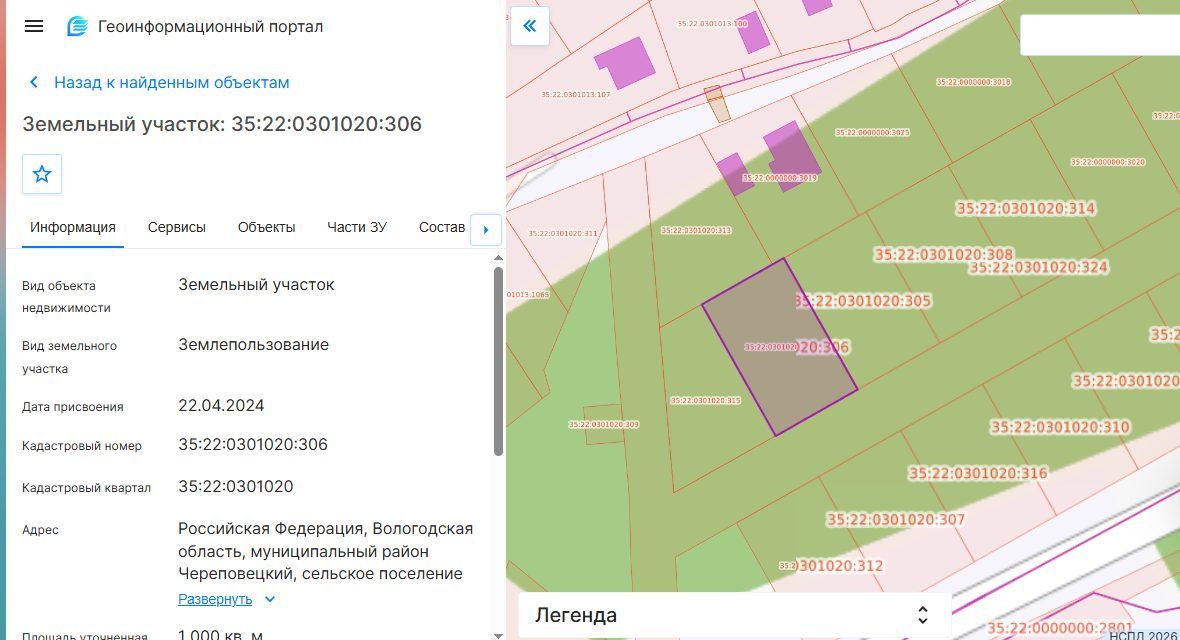
Task: Click map label 35:22:0301020:315
Action: coord(706,401)
